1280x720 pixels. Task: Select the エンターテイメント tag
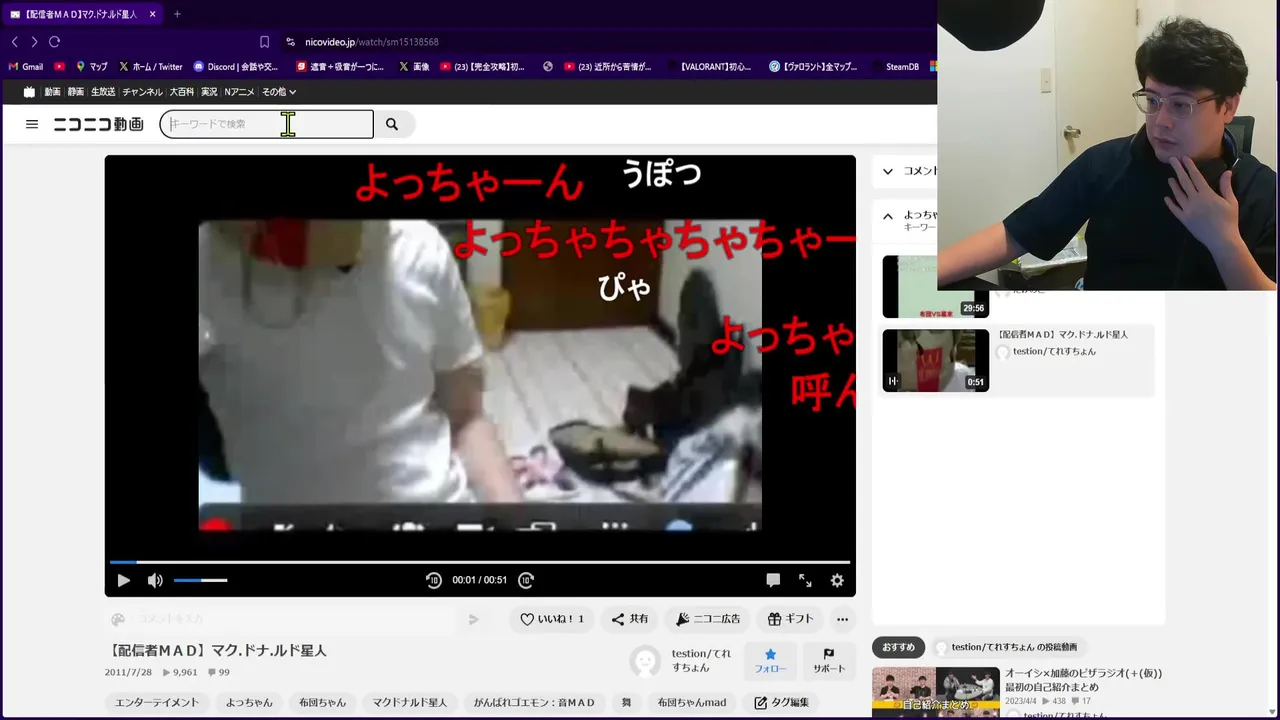tap(157, 702)
